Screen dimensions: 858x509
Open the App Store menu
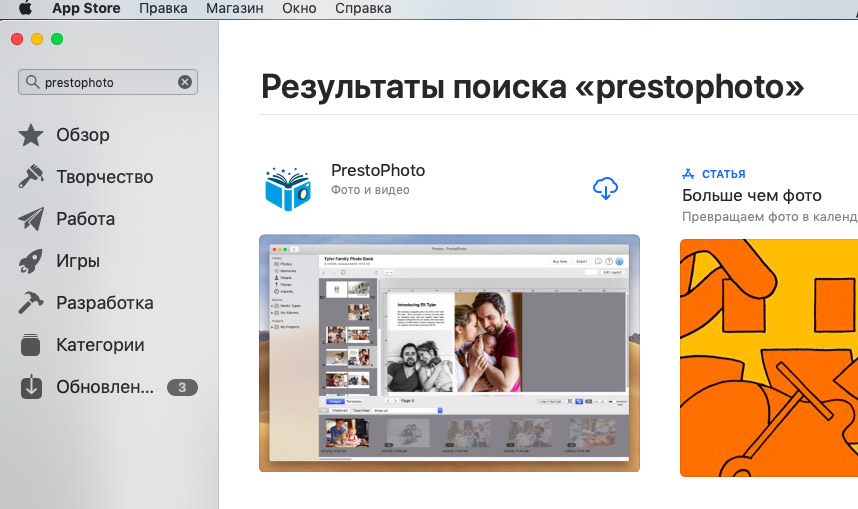pyautogui.click(x=86, y=8)
